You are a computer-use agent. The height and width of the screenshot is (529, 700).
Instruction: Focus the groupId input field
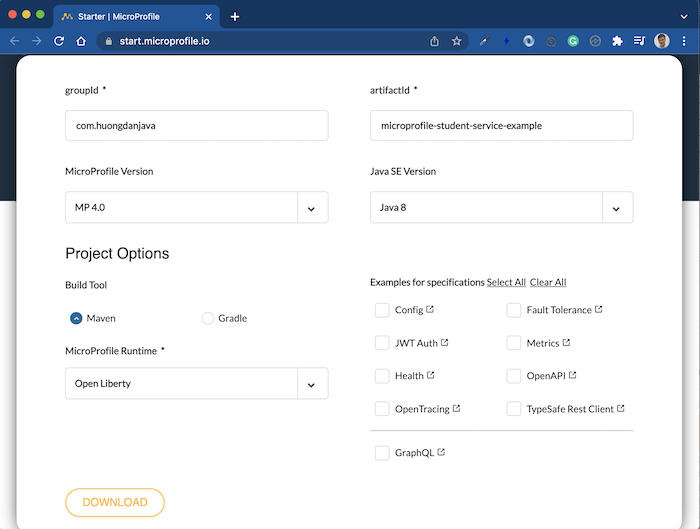[197, 125]
